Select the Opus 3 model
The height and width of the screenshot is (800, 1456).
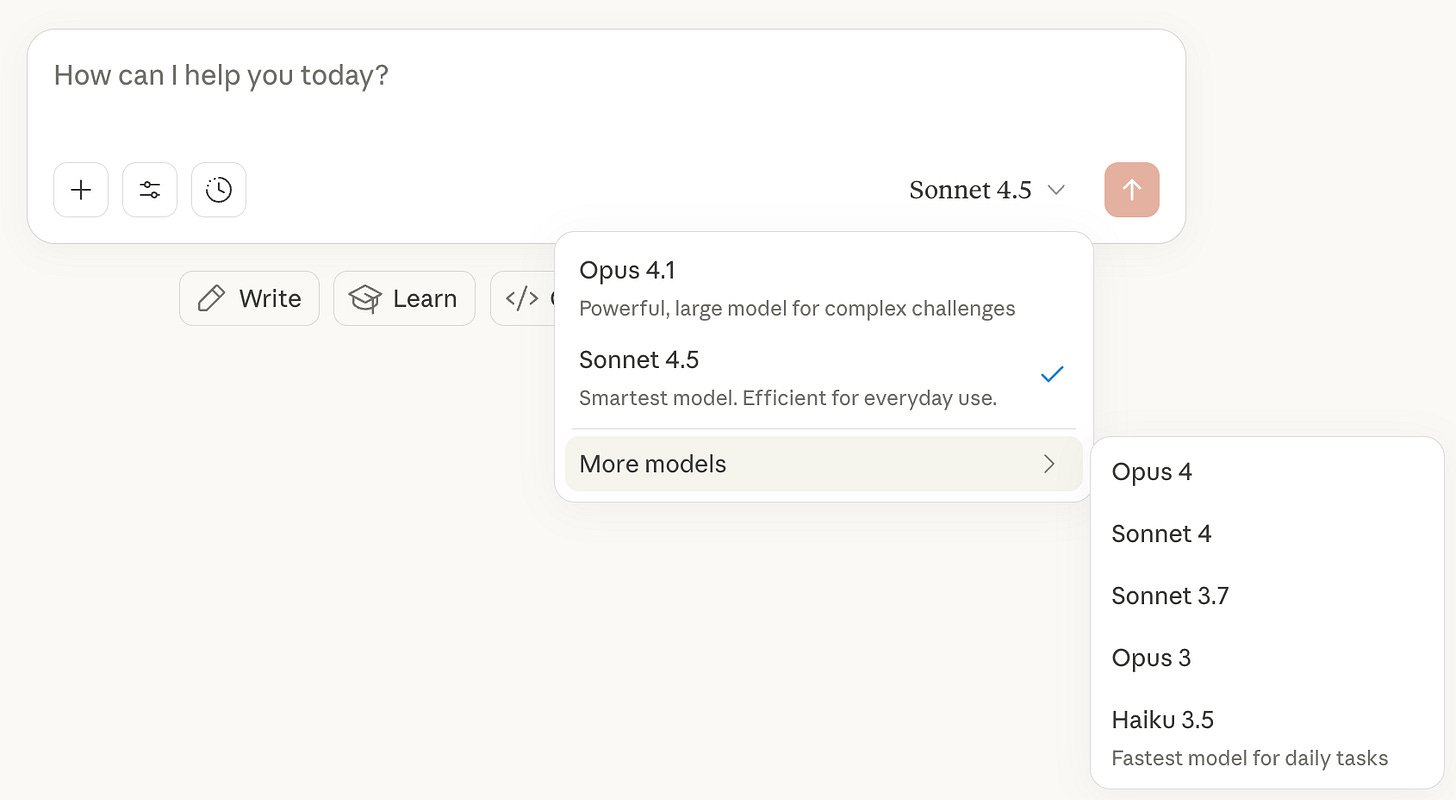1151,658
